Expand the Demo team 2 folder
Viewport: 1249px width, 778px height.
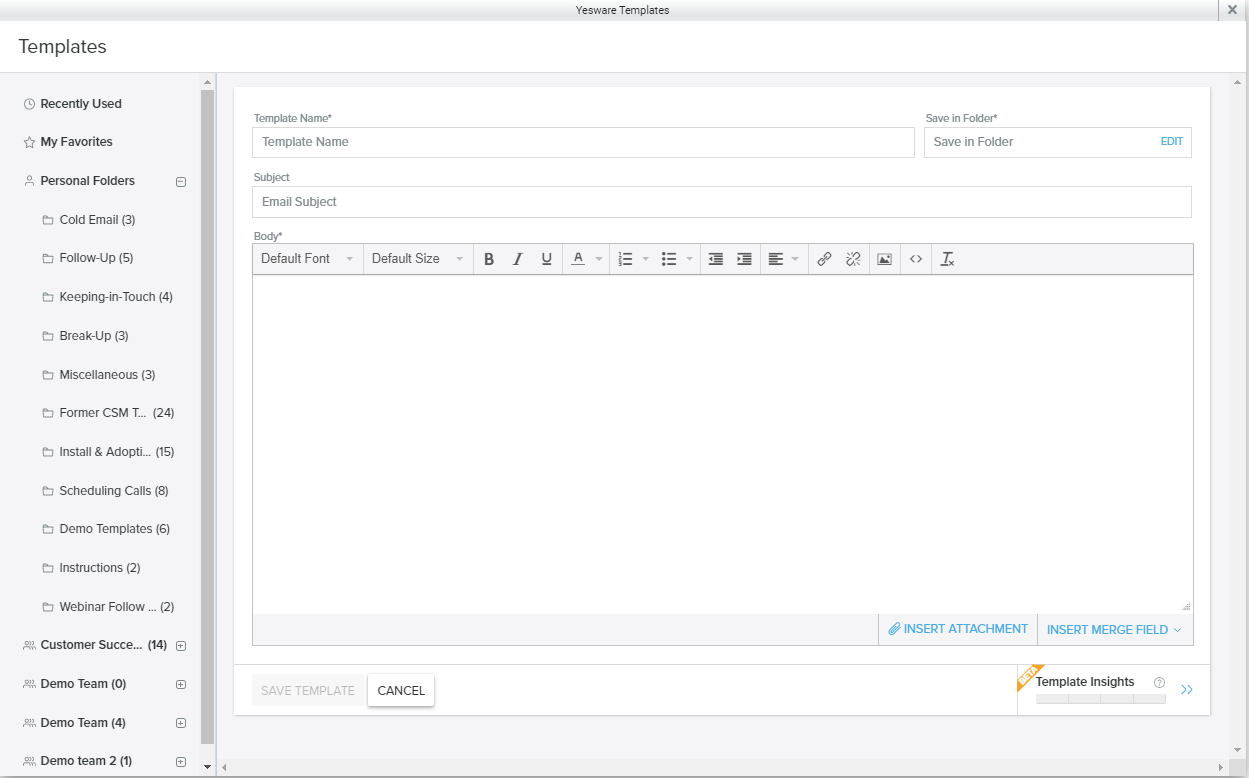pos(181,761)
